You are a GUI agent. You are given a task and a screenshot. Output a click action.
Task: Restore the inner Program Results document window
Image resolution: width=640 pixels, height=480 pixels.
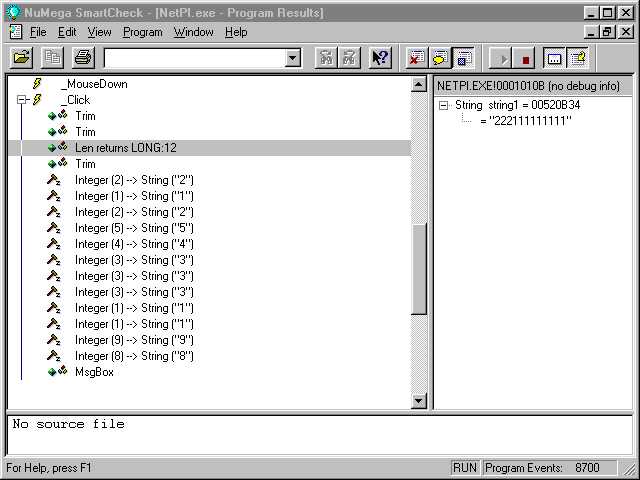[607, 31]
